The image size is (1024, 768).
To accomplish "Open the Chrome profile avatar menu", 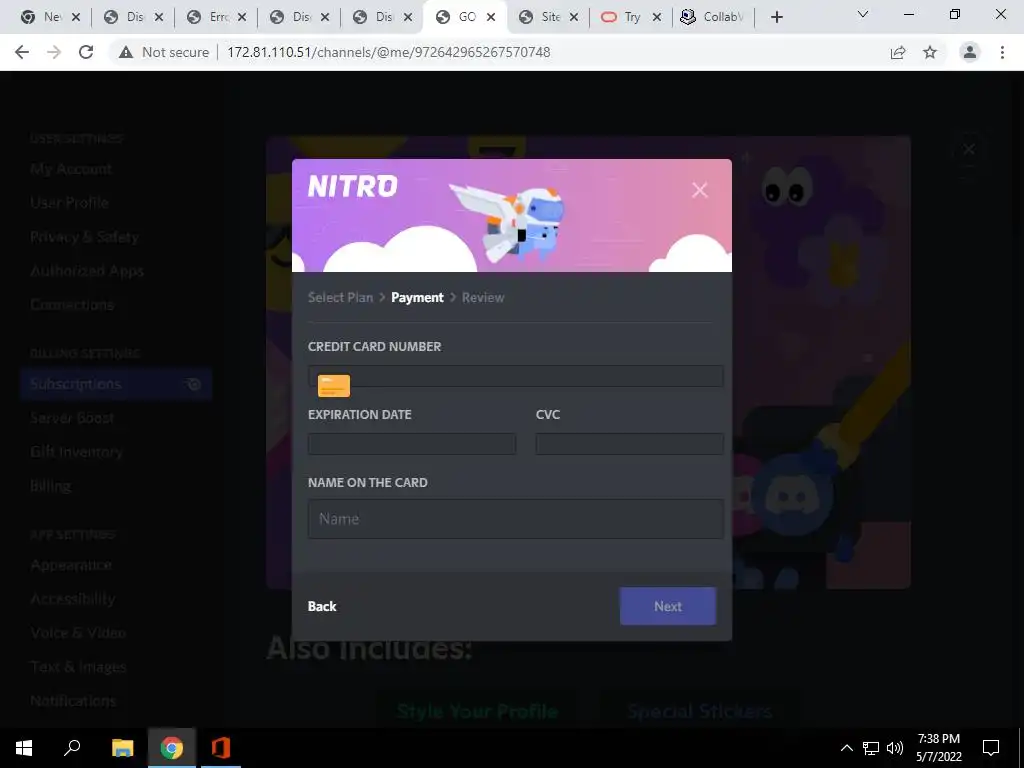I will pyautogui.click(x=970, y=52).
